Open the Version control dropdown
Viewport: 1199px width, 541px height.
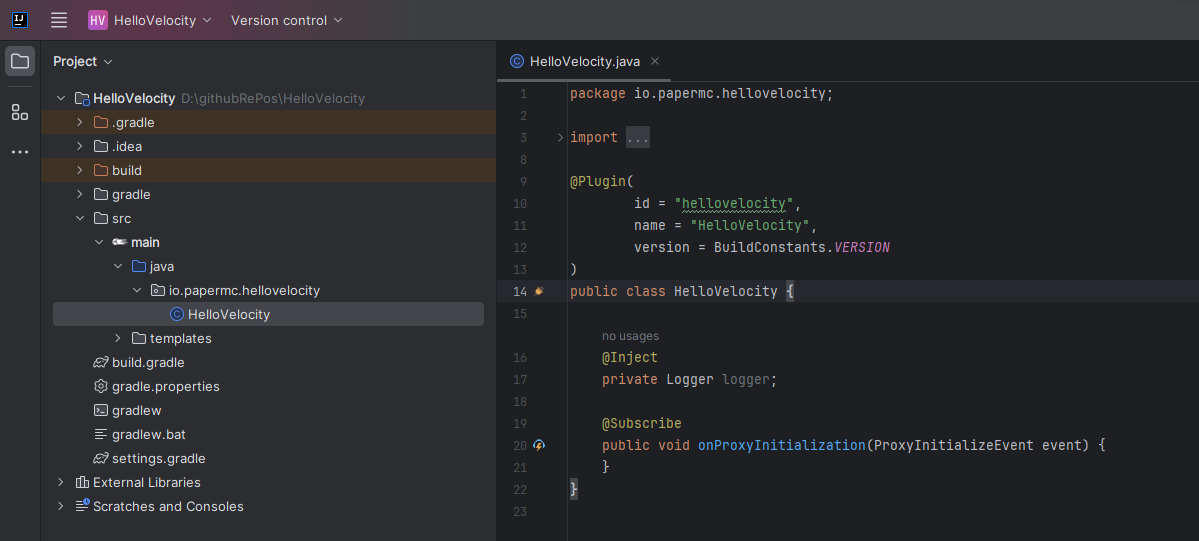[286, 20]
